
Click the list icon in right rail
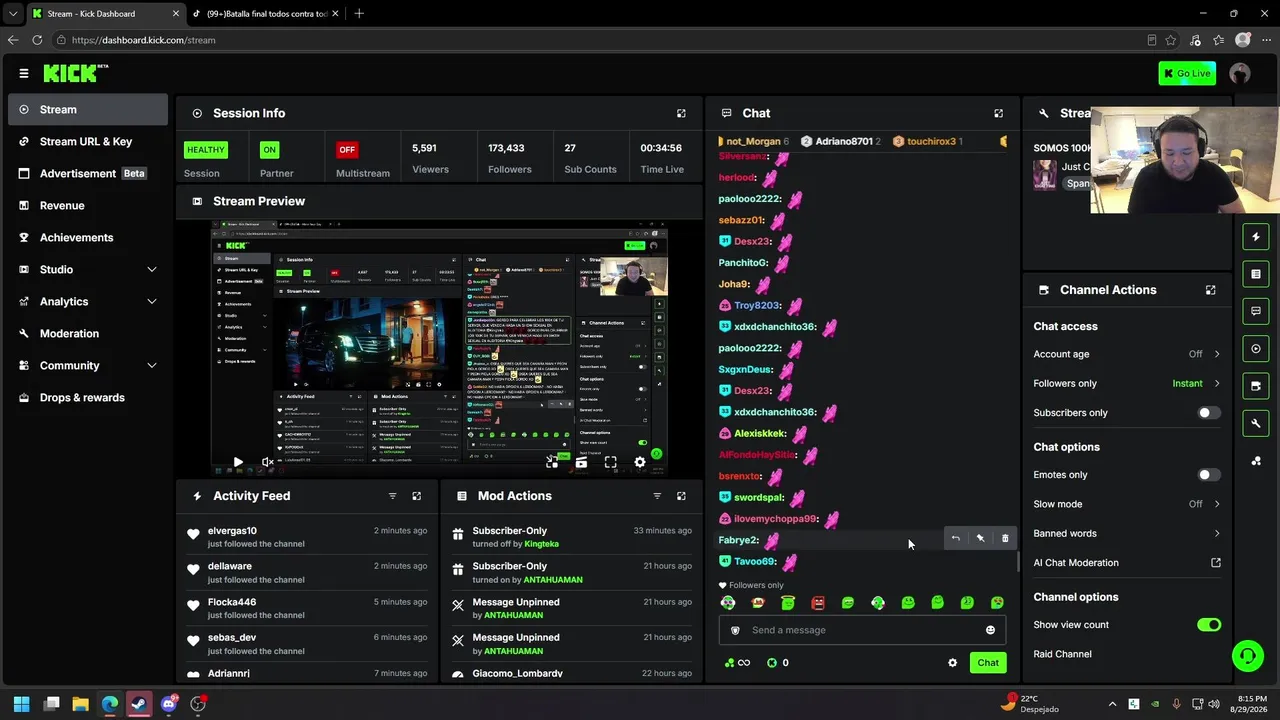pos(1256,274)
